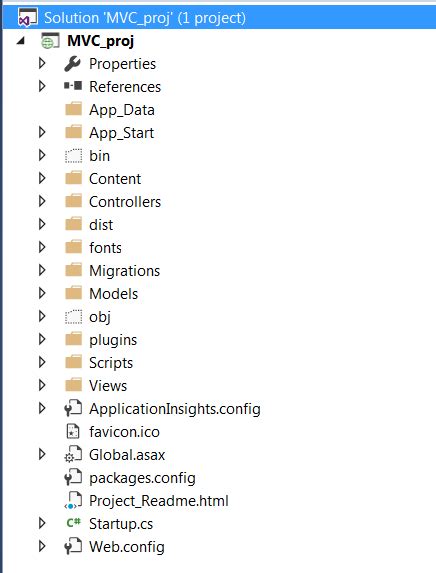Click the Project_Readme.html file icon
436x573 pixels.
click(73, 501)
